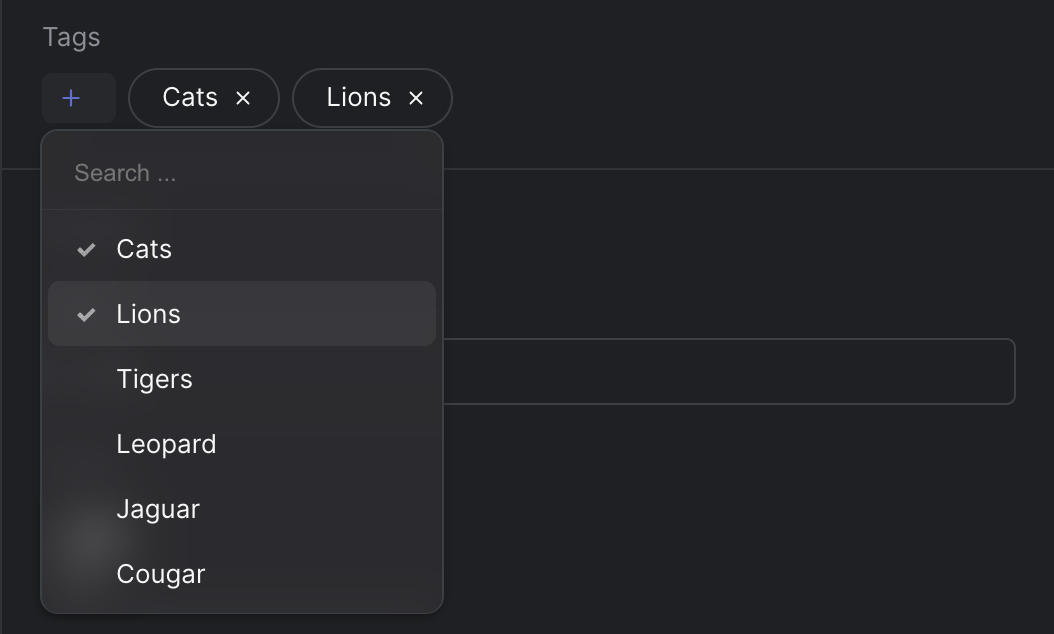Remove the Cats tag with its X
Screen dimensions: 1054x634
pos(243,99)
